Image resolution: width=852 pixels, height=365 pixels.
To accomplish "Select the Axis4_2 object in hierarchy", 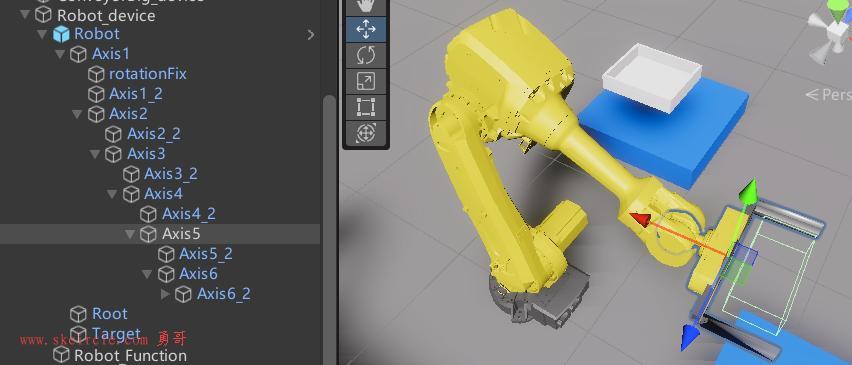I will point(189,213).
